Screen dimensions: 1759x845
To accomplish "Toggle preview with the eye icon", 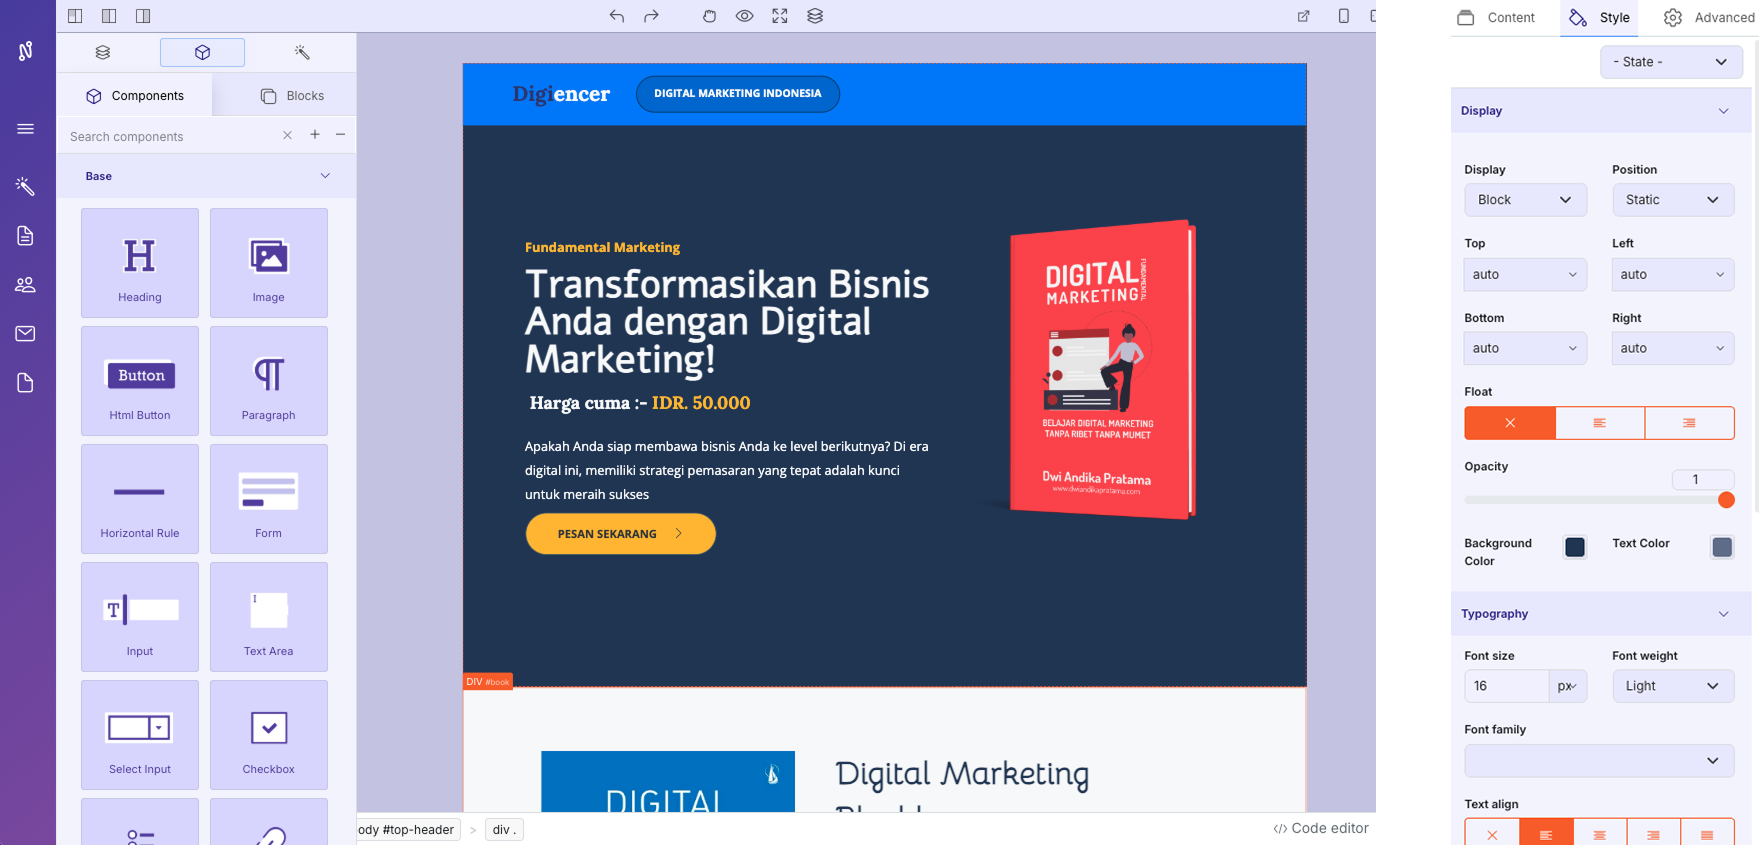I will tap(744, 16).
